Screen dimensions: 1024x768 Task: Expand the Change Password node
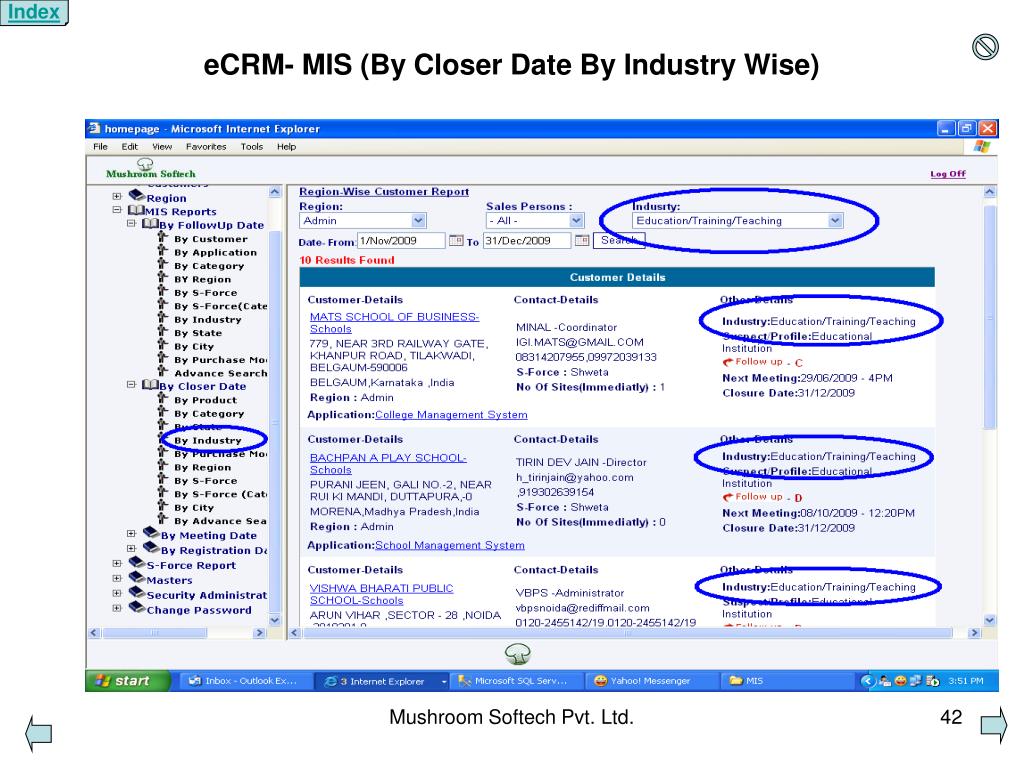pos(116,608)
